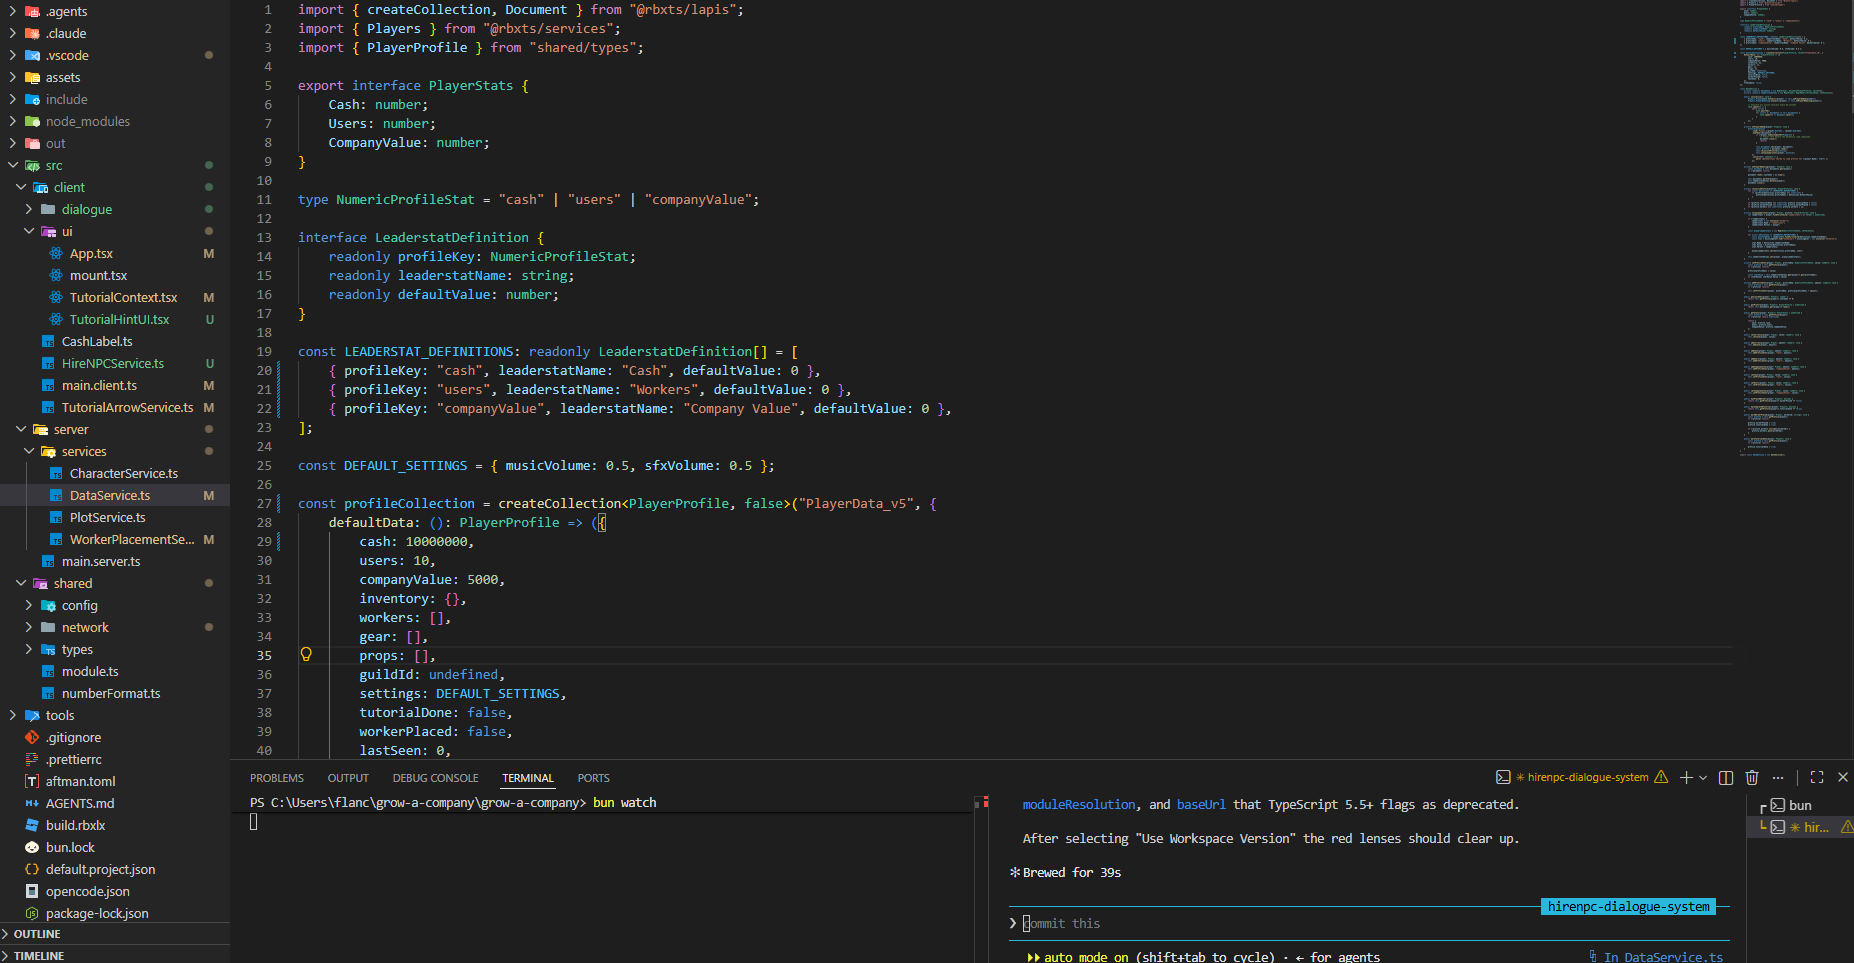Select the bun terminal in the terminal list
The width and height of the screenshot is (1854, 963).
point(1800,805)
